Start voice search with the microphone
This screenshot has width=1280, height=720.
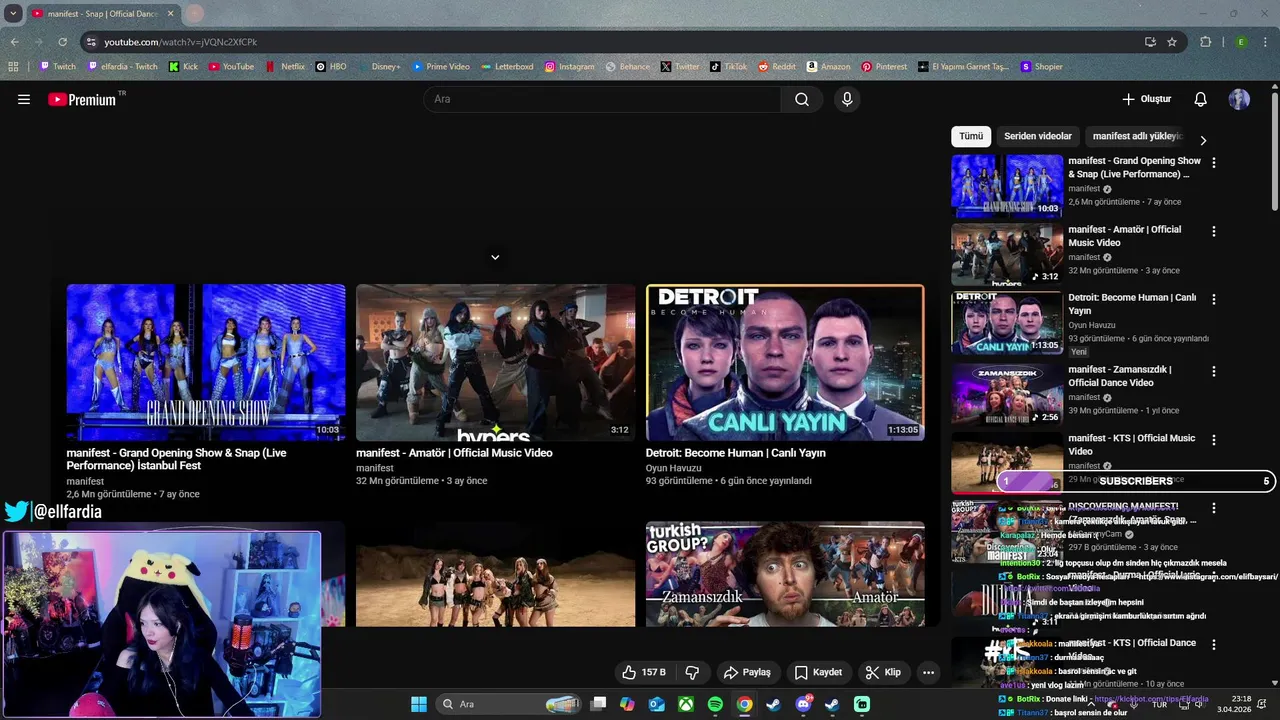pos(847,99)
